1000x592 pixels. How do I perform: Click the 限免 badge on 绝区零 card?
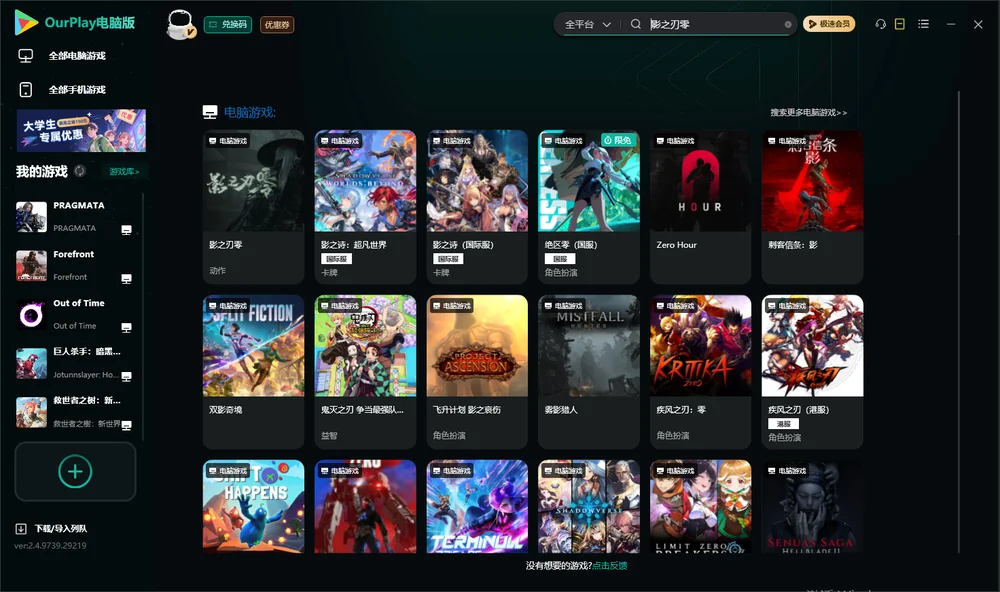tap(617, 140)
